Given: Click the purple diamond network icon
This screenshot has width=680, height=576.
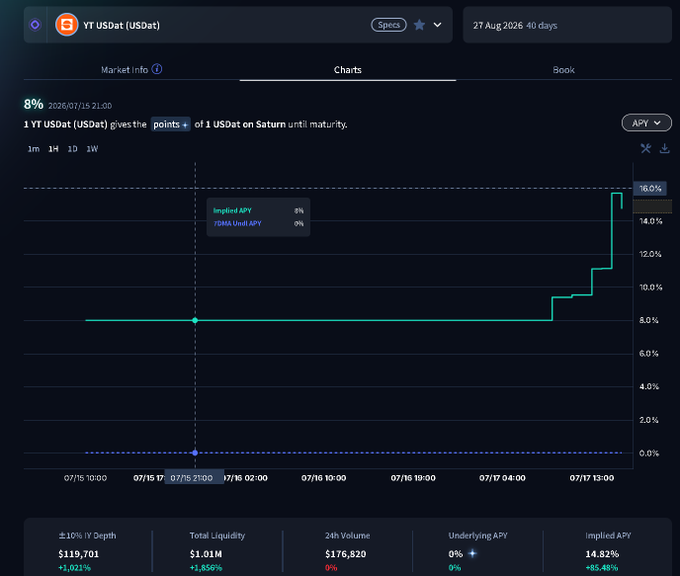Looking at the screenshot, I should (x=35, y=25).
